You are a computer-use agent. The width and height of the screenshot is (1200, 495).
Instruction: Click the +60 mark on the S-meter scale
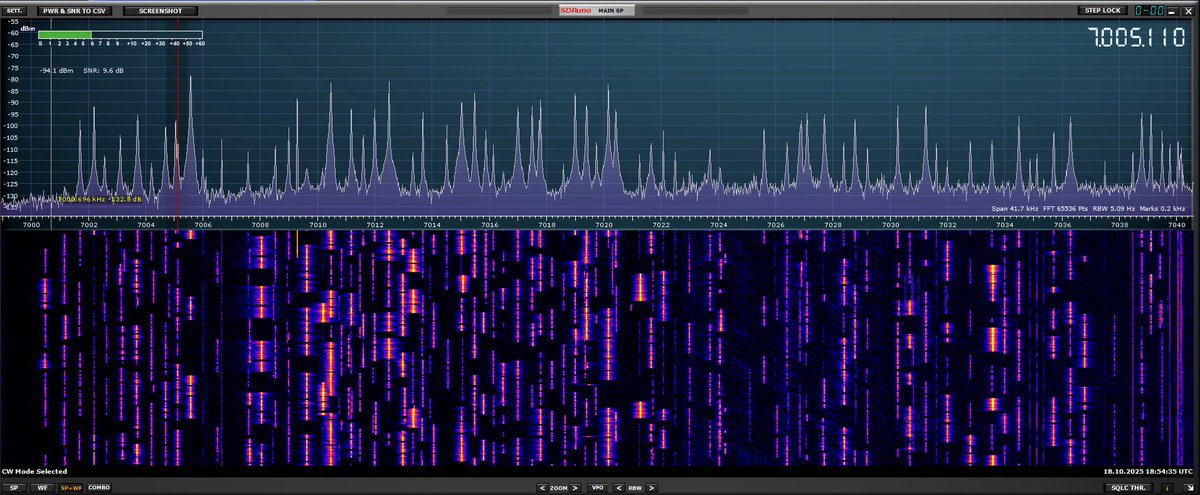click(x=200, y=44)
